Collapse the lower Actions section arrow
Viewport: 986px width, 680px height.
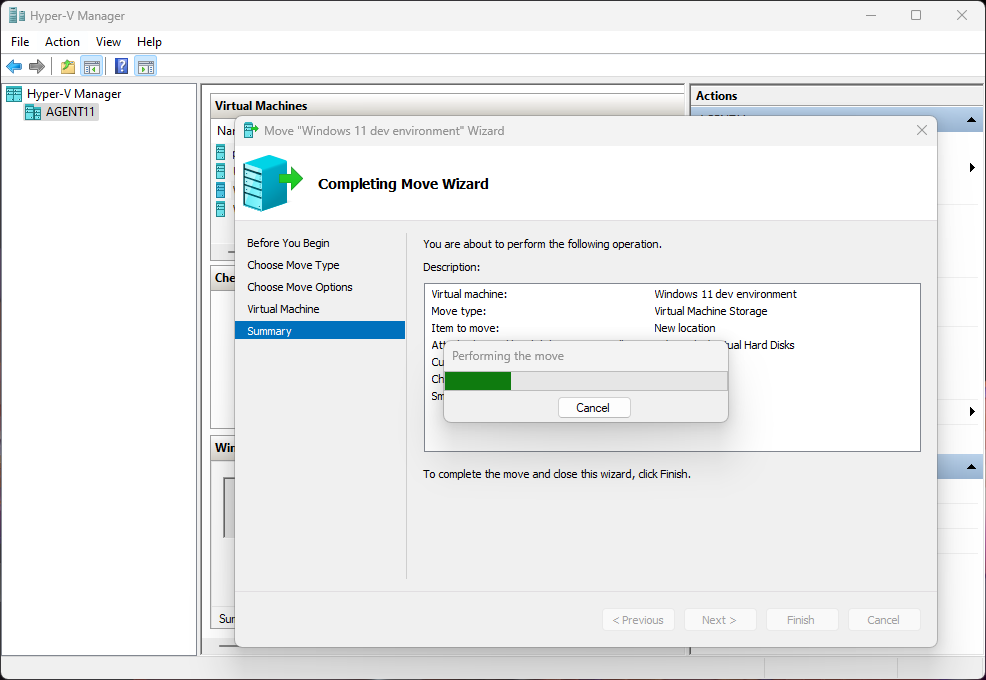coord(971,467)
